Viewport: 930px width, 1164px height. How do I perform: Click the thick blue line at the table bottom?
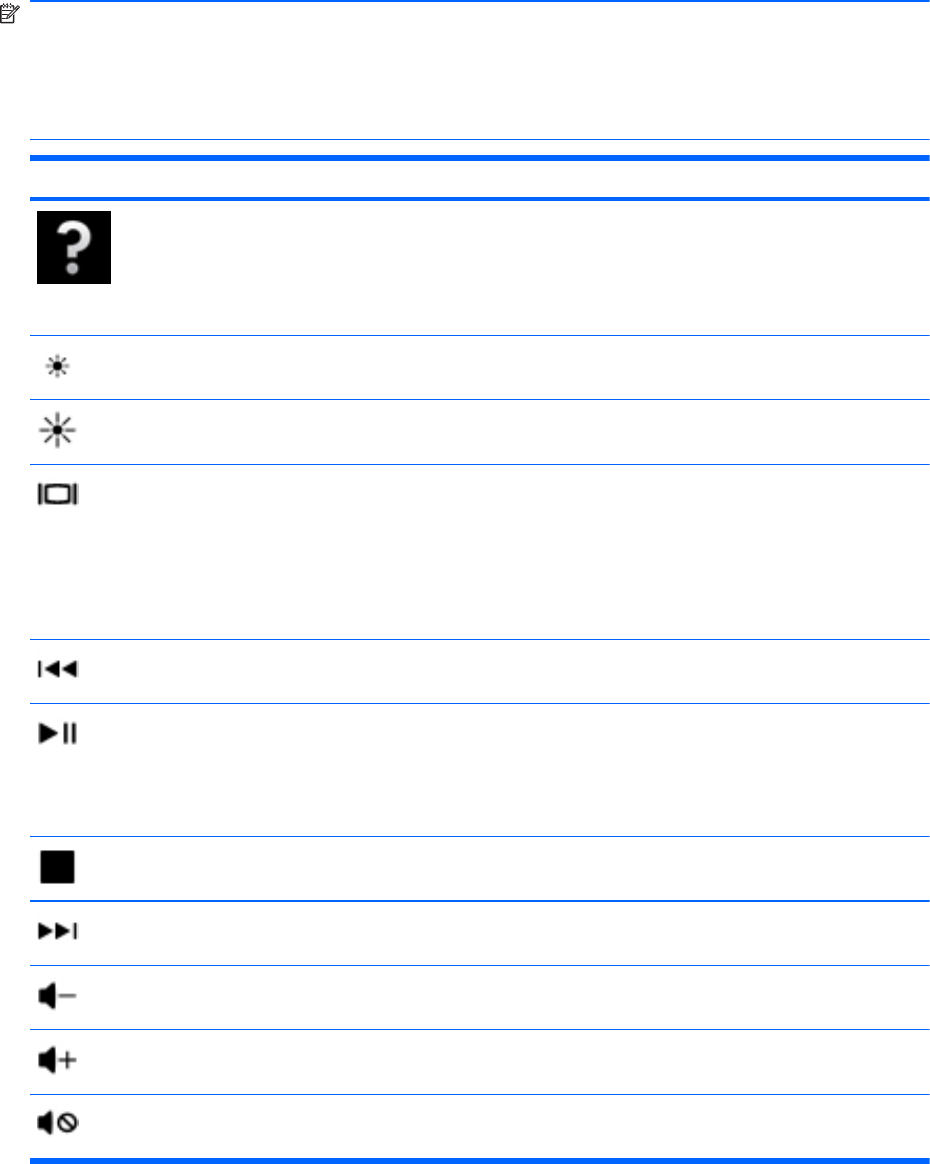pyautogui.click(x=480, y=1160)
